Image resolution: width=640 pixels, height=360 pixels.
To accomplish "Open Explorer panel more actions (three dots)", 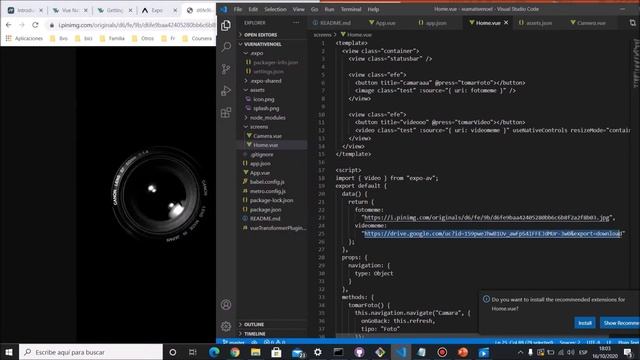I will 296,23.
